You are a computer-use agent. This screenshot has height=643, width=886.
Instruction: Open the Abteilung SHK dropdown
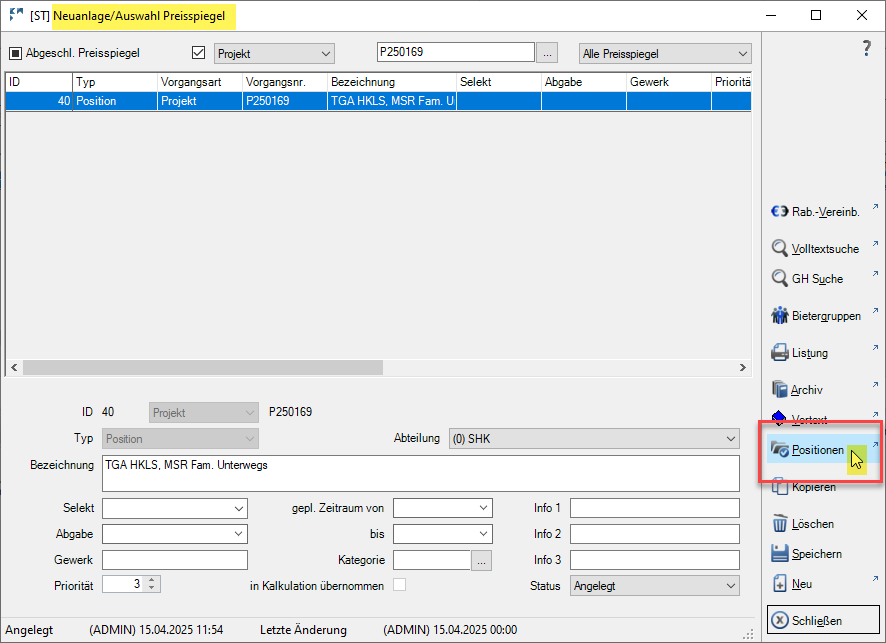[594, 439]
